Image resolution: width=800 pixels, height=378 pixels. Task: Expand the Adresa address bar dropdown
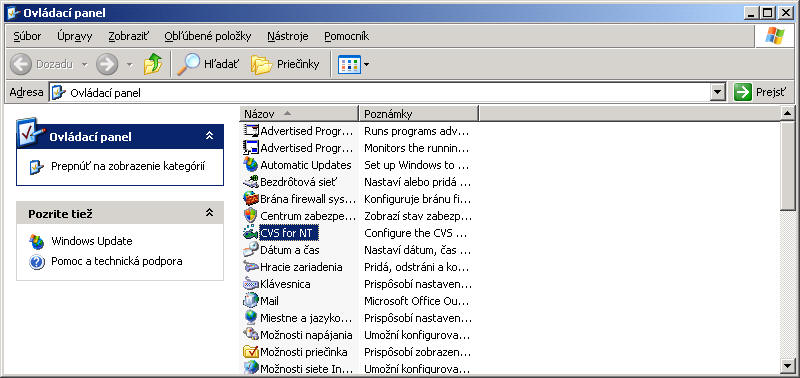[x=718, y=92]
